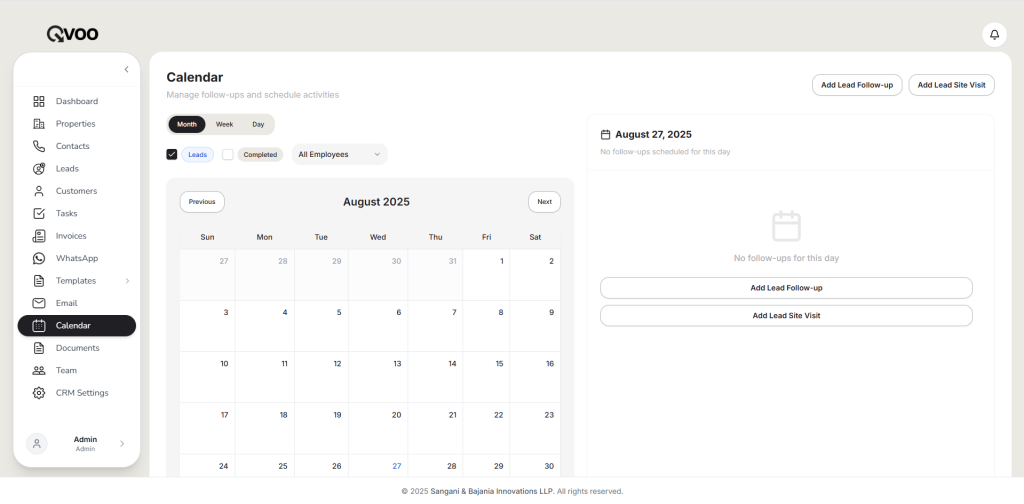The image size is (1024, 504).
Task: Click the Dashboard grid icon in sidebar
Action: pos(39,101)
